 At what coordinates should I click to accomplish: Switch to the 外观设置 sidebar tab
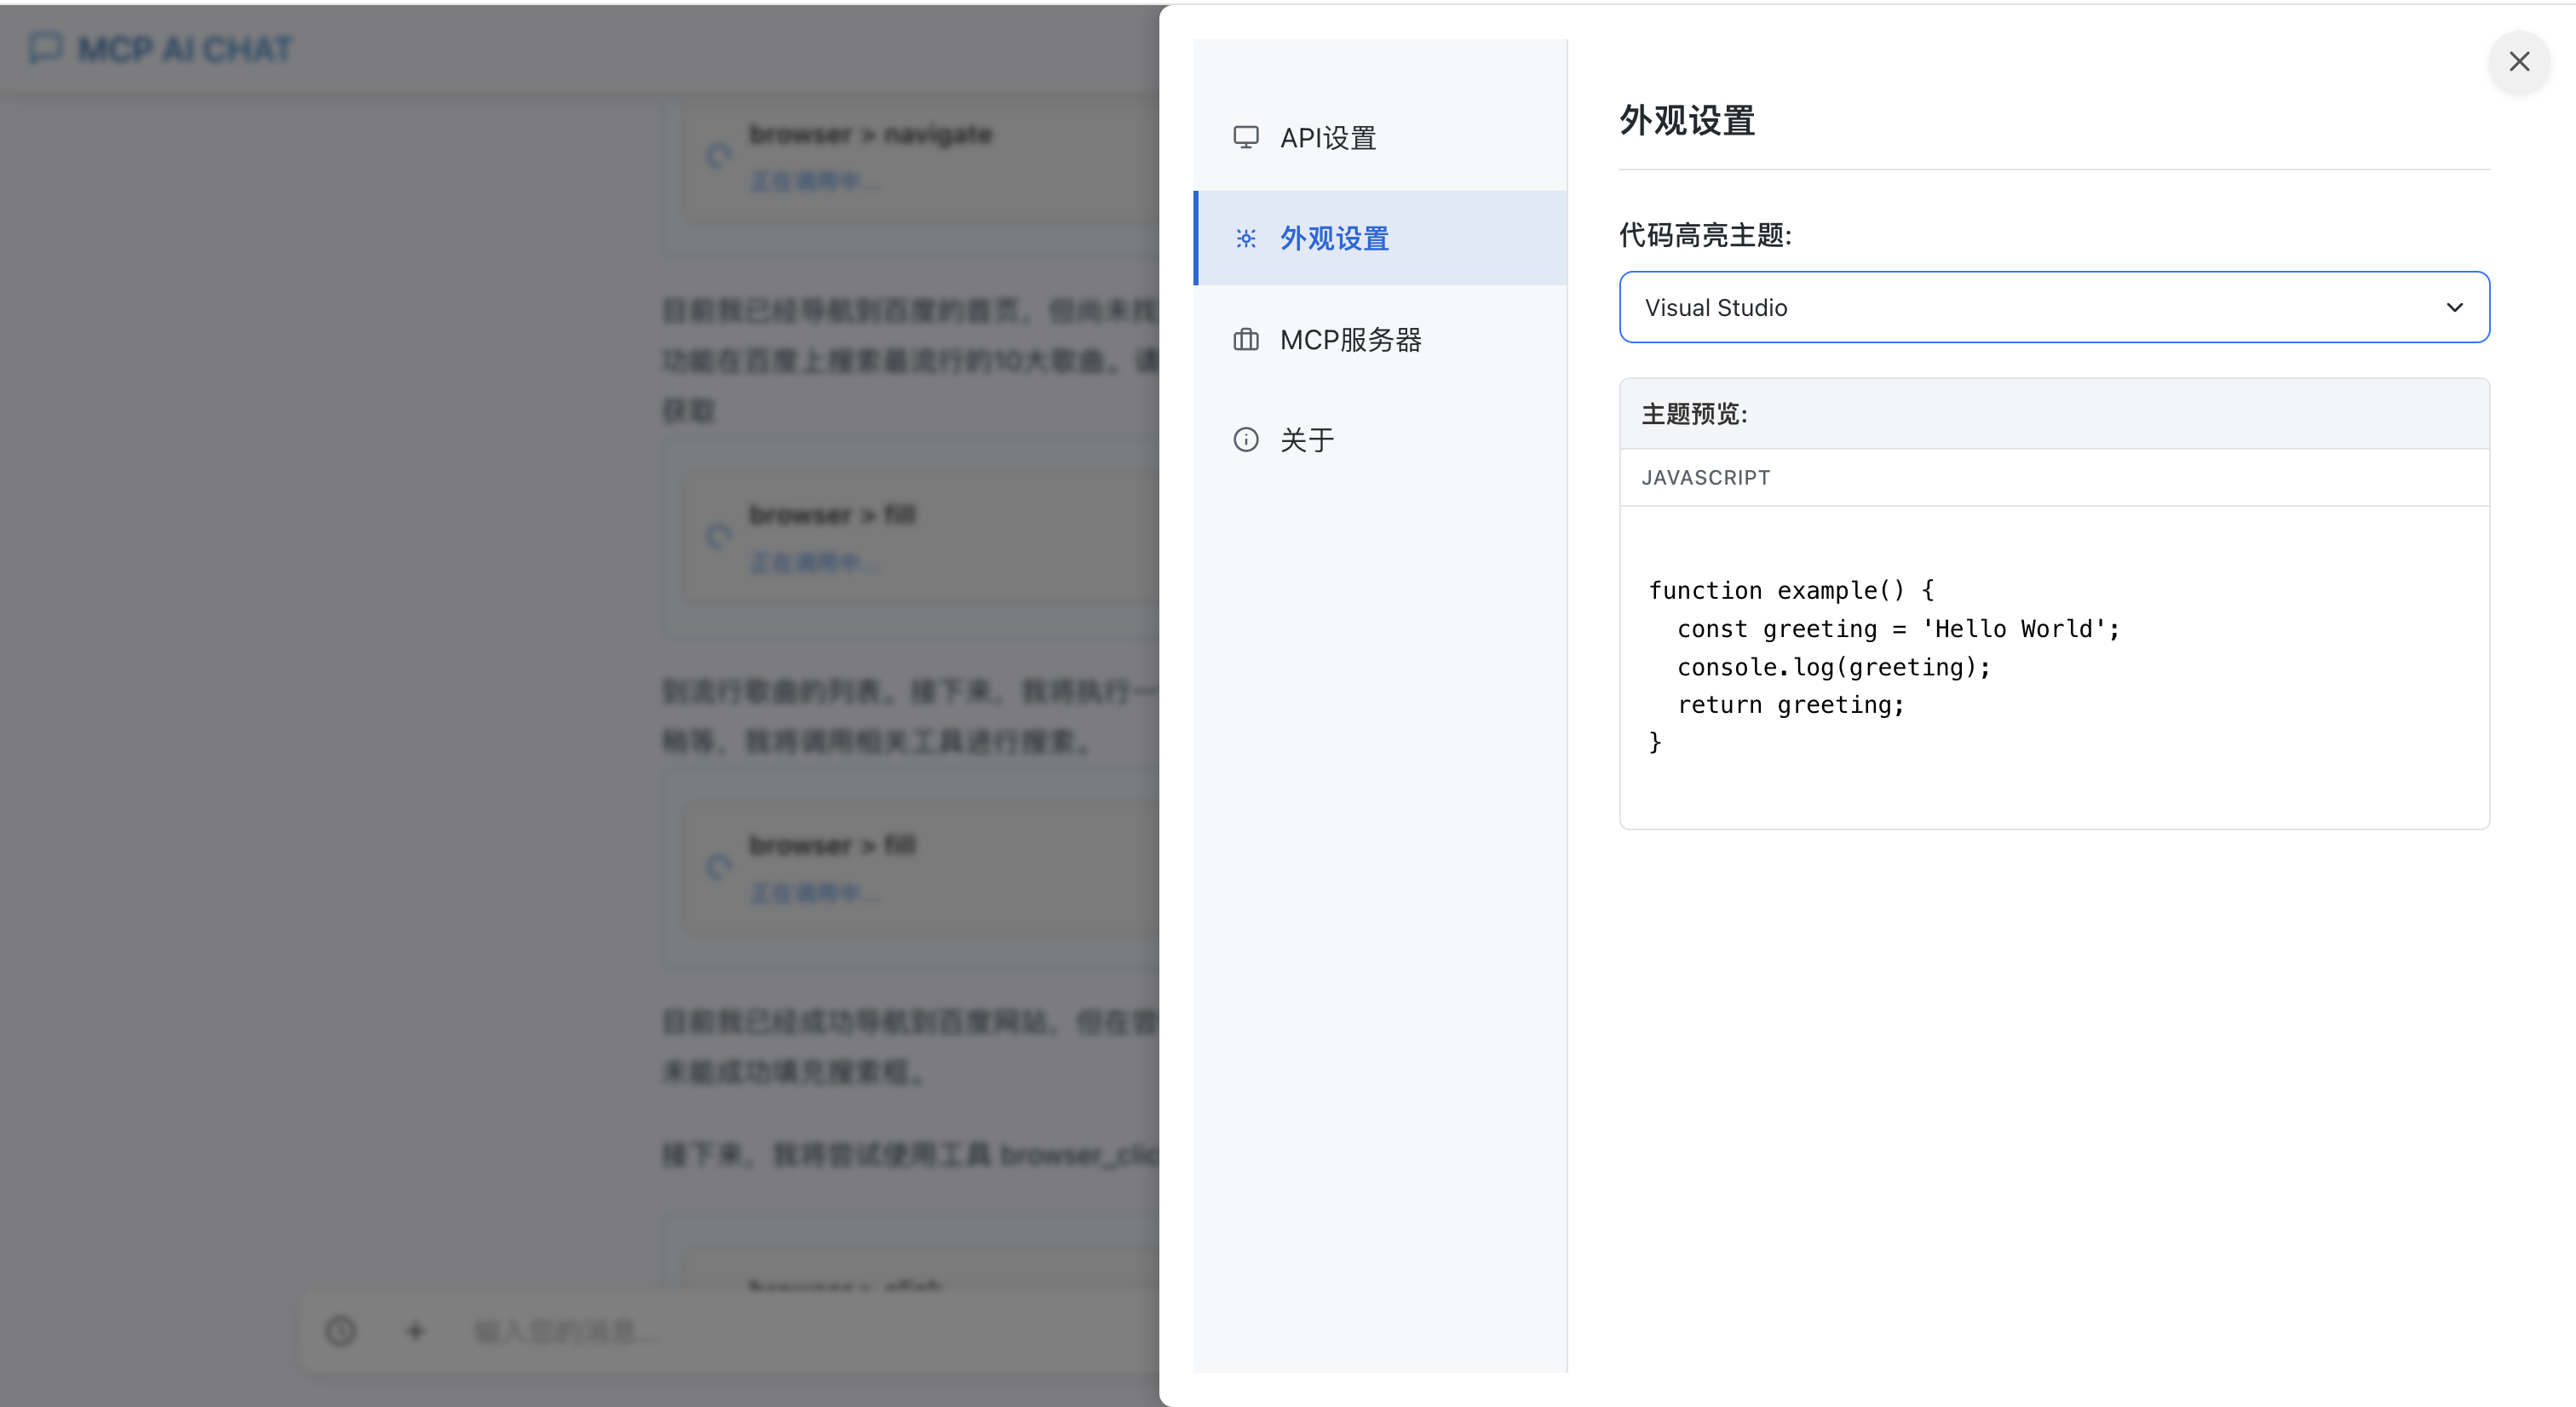point(1333,239)
